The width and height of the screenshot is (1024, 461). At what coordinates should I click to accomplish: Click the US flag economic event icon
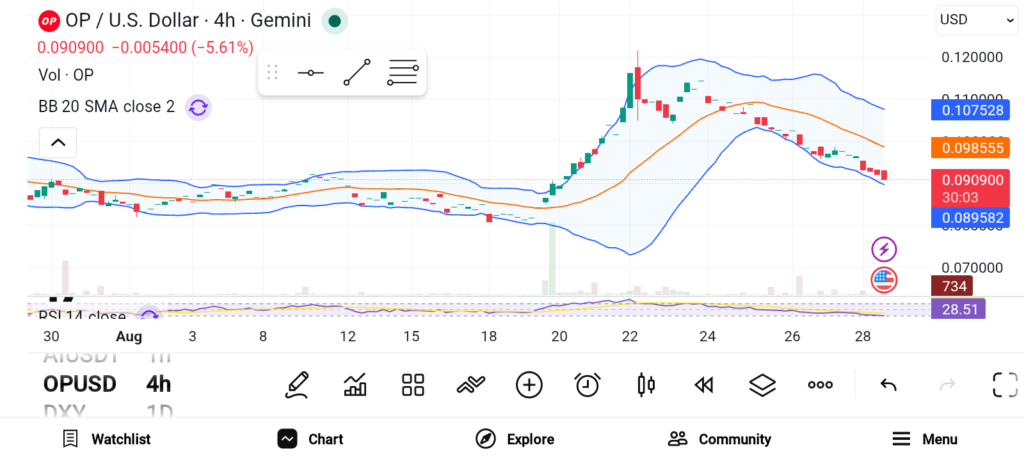tap(884, 280)
